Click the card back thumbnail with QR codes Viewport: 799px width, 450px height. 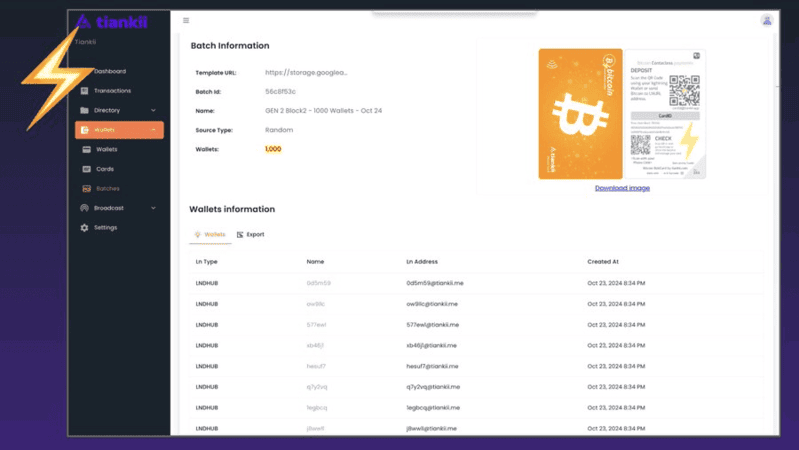pyautogui.click(x=665, y=114)
